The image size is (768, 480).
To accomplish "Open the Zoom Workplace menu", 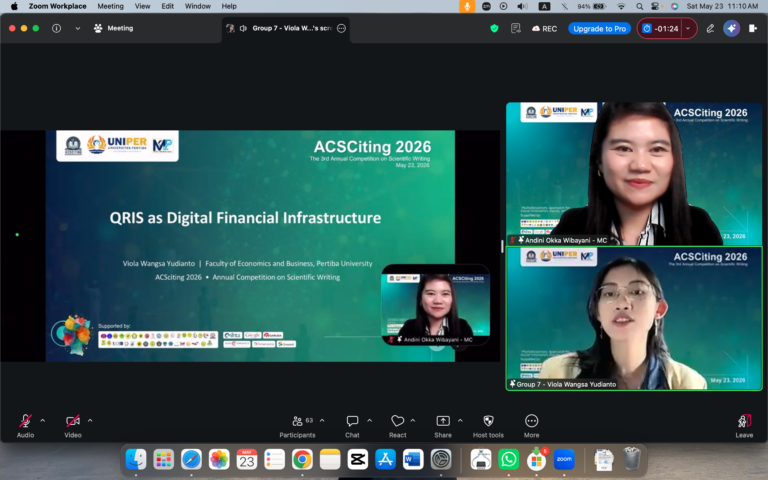I will coord(57,6).
